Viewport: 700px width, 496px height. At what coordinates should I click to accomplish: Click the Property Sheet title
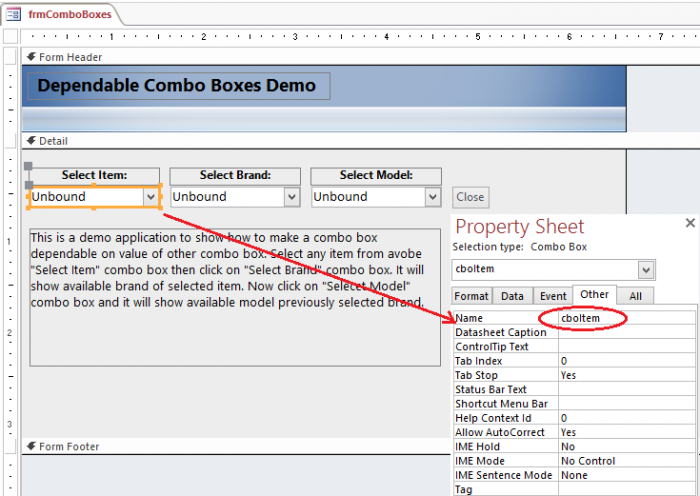(520, 227)
